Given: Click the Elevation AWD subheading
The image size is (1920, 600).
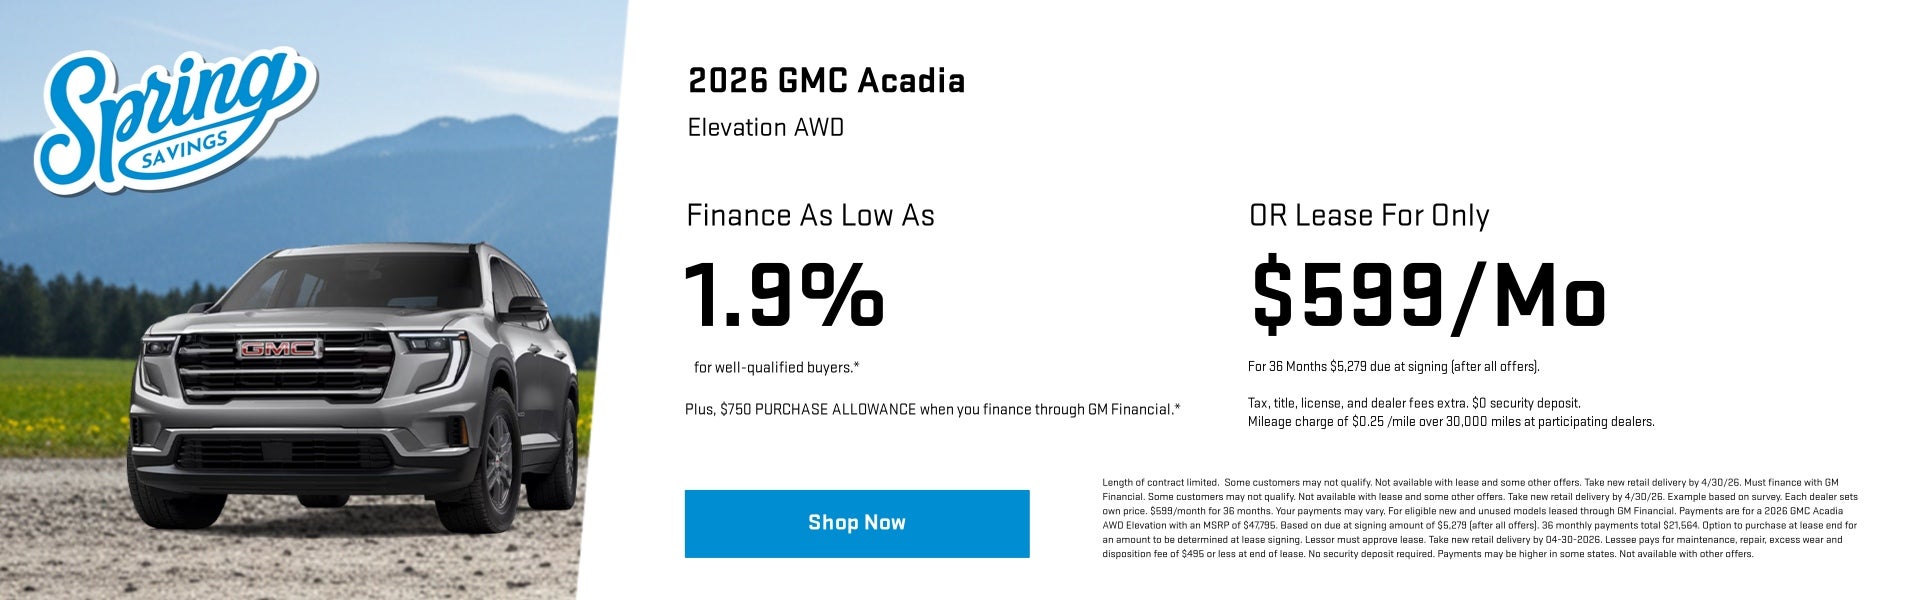Looking at the screenshot, I should [764, 129].
